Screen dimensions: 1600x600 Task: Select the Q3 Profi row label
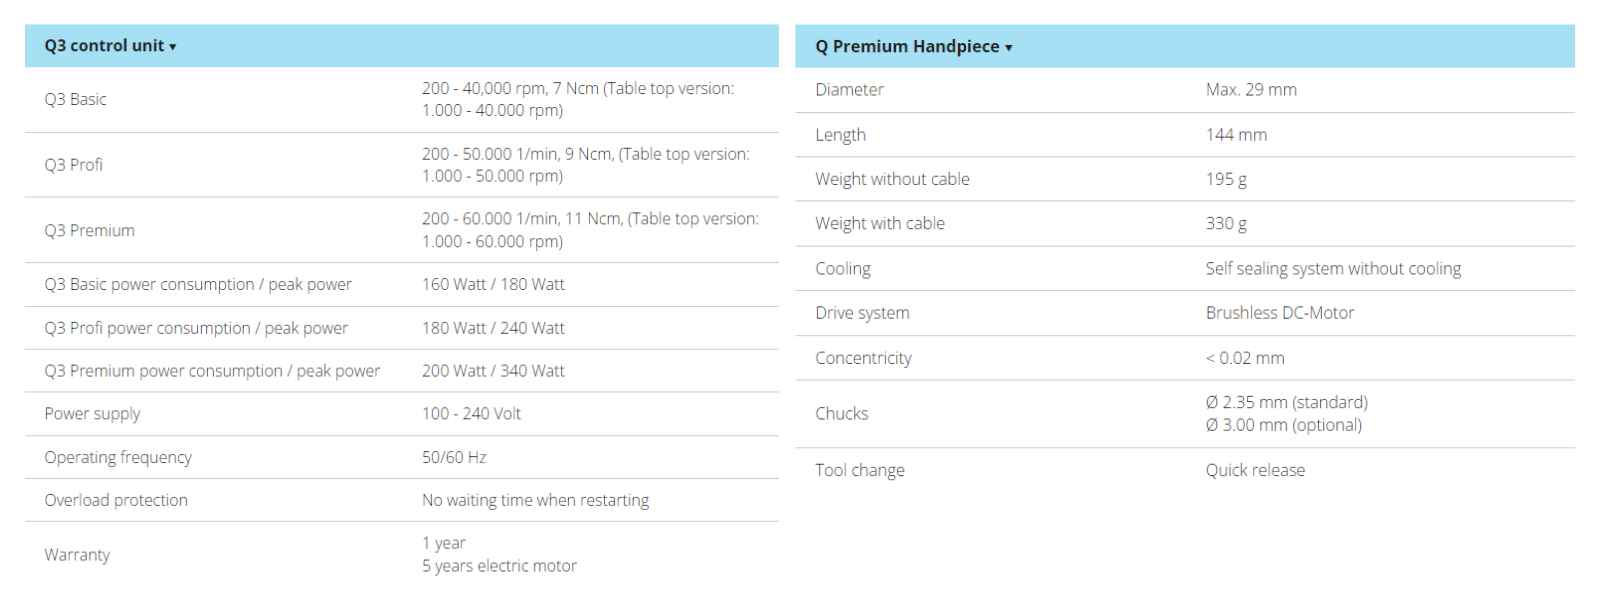(73, 165)
